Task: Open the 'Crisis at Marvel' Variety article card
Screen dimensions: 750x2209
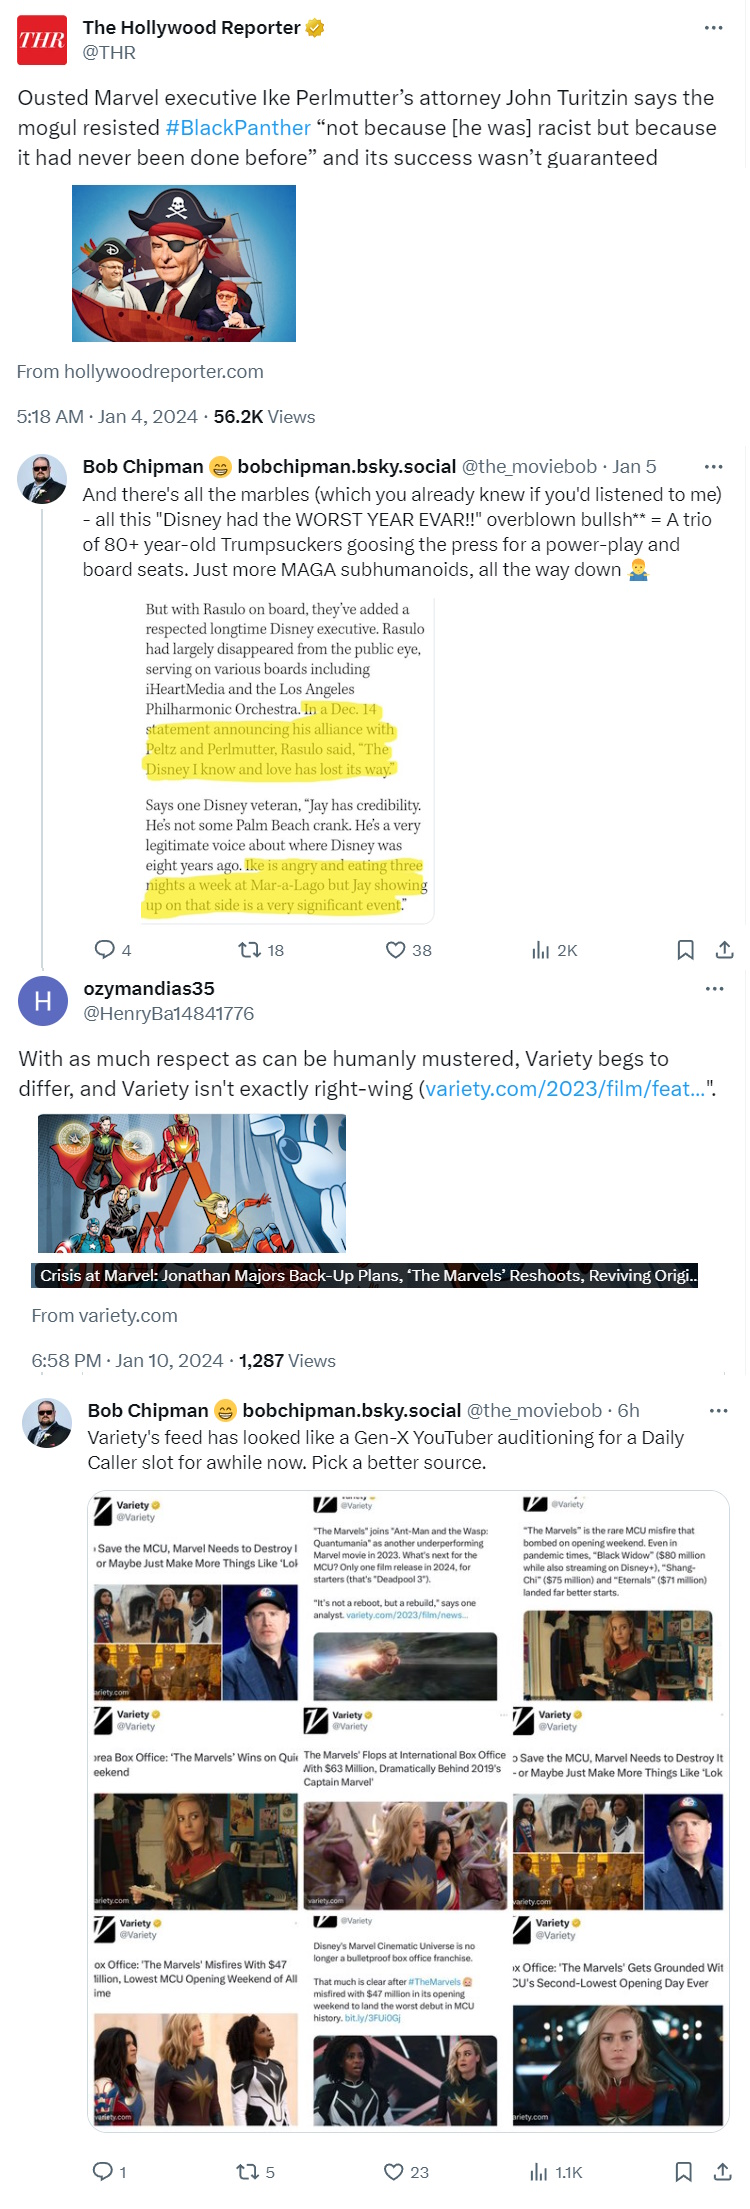Action: tap(364, 1275)
